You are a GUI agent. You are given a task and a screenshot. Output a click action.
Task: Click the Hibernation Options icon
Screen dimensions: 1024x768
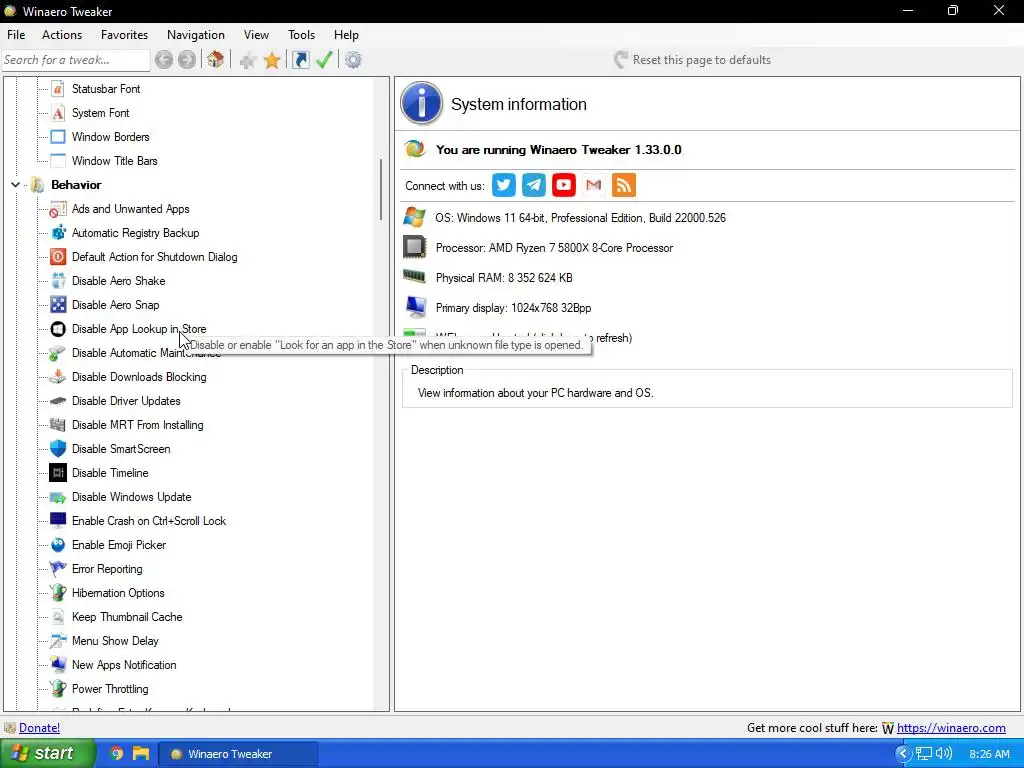point(58,593)
